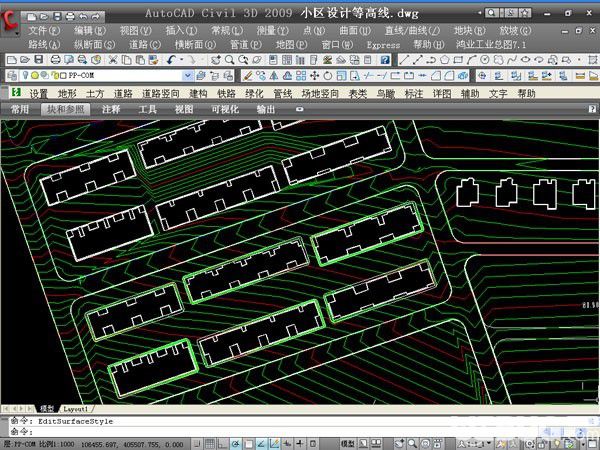Image resolution: width=600 pixels, height=450 pixels.
Task: Expand the ribbon minimize toggle button
Action: (x=300, y=109)
